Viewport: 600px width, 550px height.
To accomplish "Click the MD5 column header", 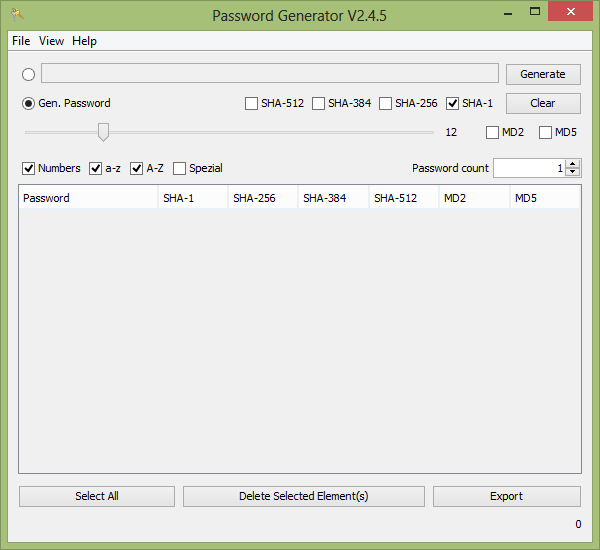I will [x=545, y=198].
